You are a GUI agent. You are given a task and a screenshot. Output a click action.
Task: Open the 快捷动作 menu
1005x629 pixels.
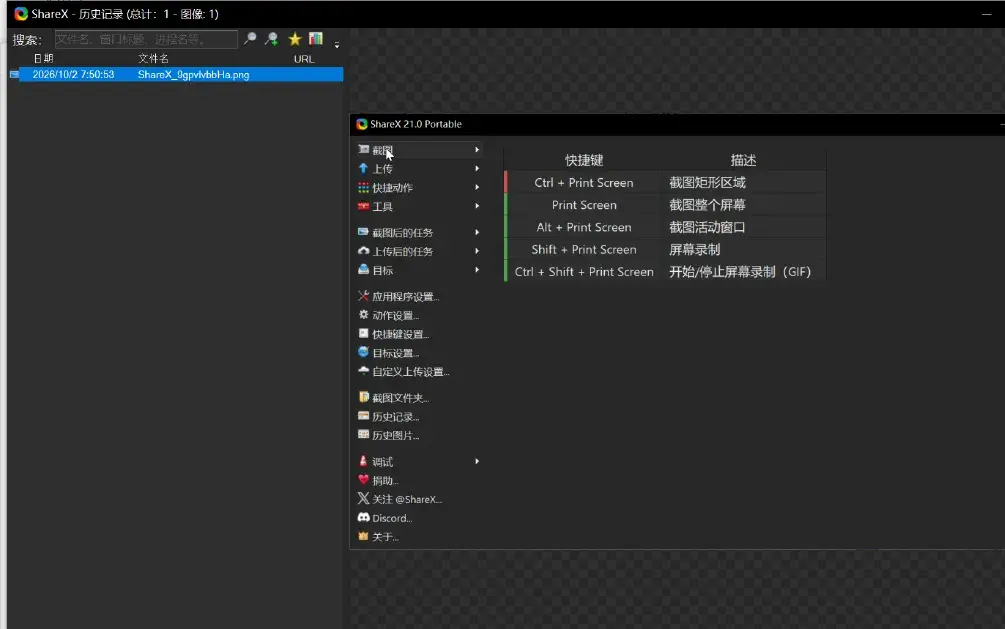(419, 187)
